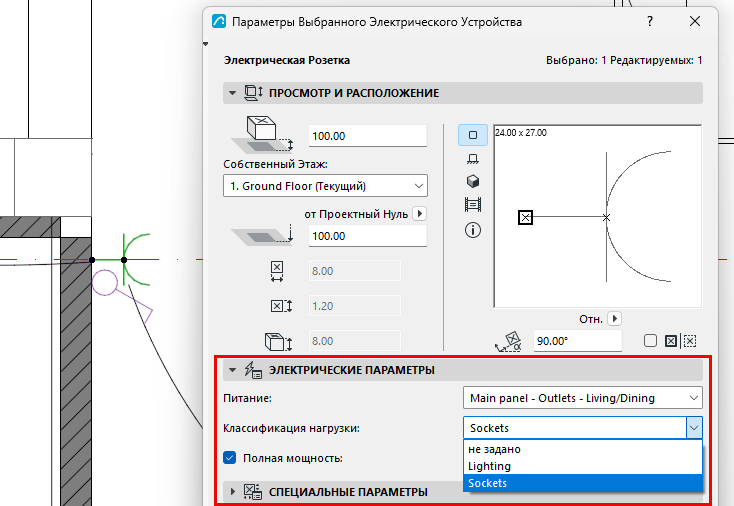734x506 pixels.
Task: Close the electrical device settings dialog
Action: [x=695, y=21]
